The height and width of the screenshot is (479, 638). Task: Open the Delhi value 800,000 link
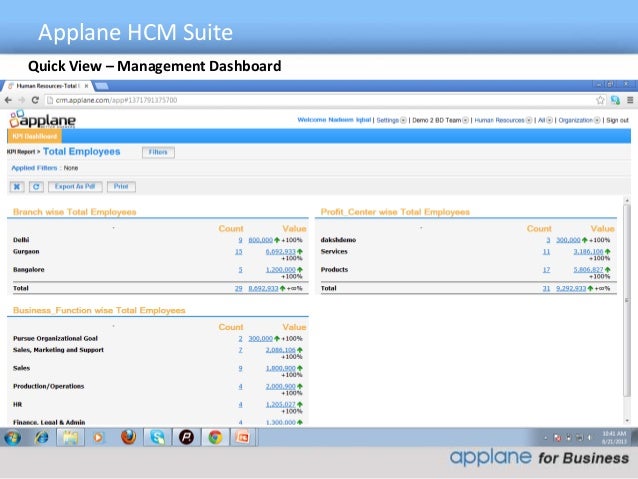coord(260,240)
